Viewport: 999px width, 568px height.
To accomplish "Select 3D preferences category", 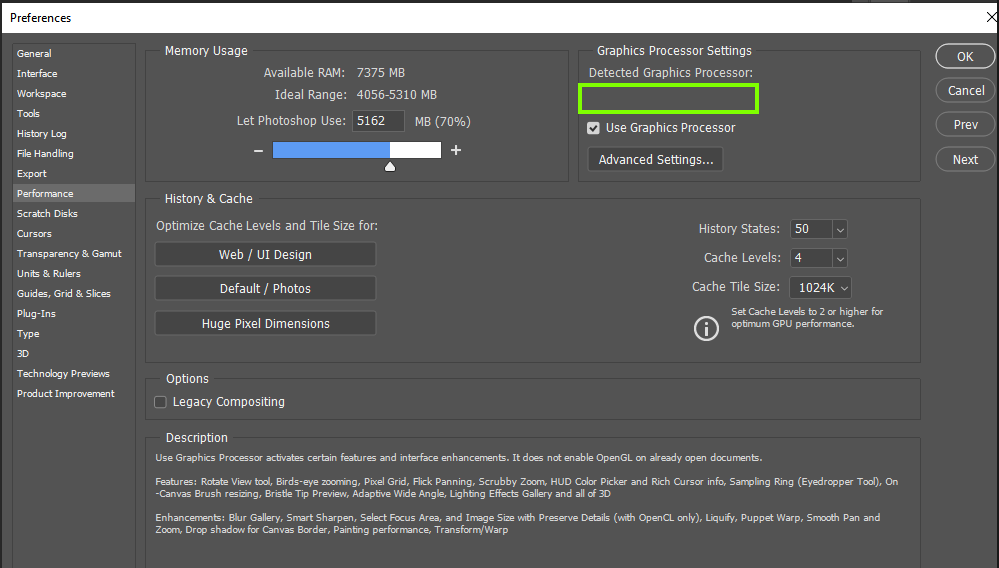I will click(x=23, y=353).
